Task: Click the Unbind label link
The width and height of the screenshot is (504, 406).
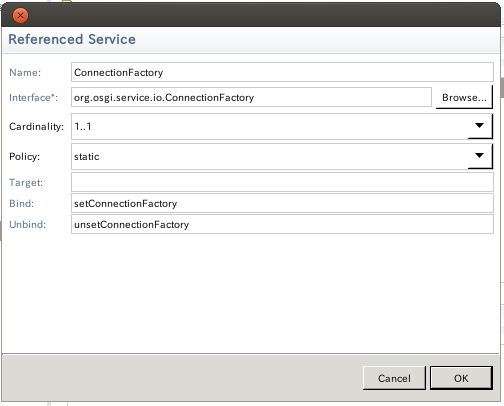Action: [x=27, y=224]
